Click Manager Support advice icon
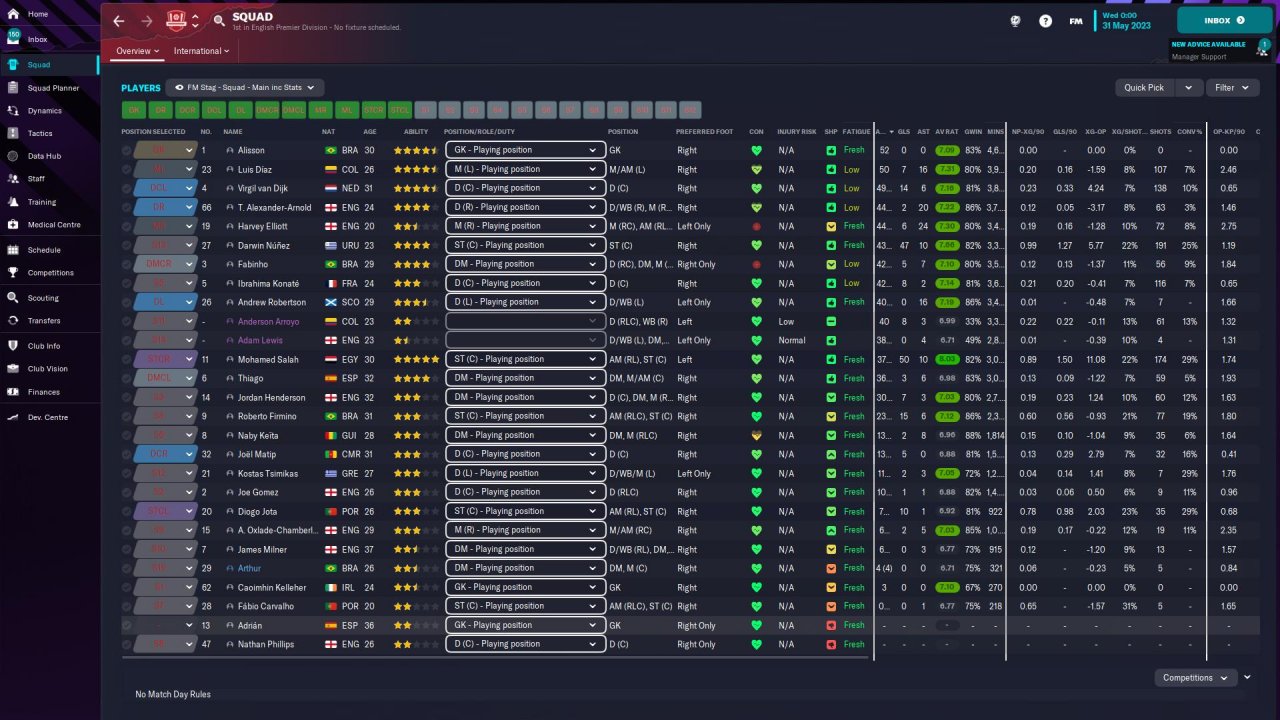The height and width of the screenshot is (720, 1280). (x=1264, y=47)
